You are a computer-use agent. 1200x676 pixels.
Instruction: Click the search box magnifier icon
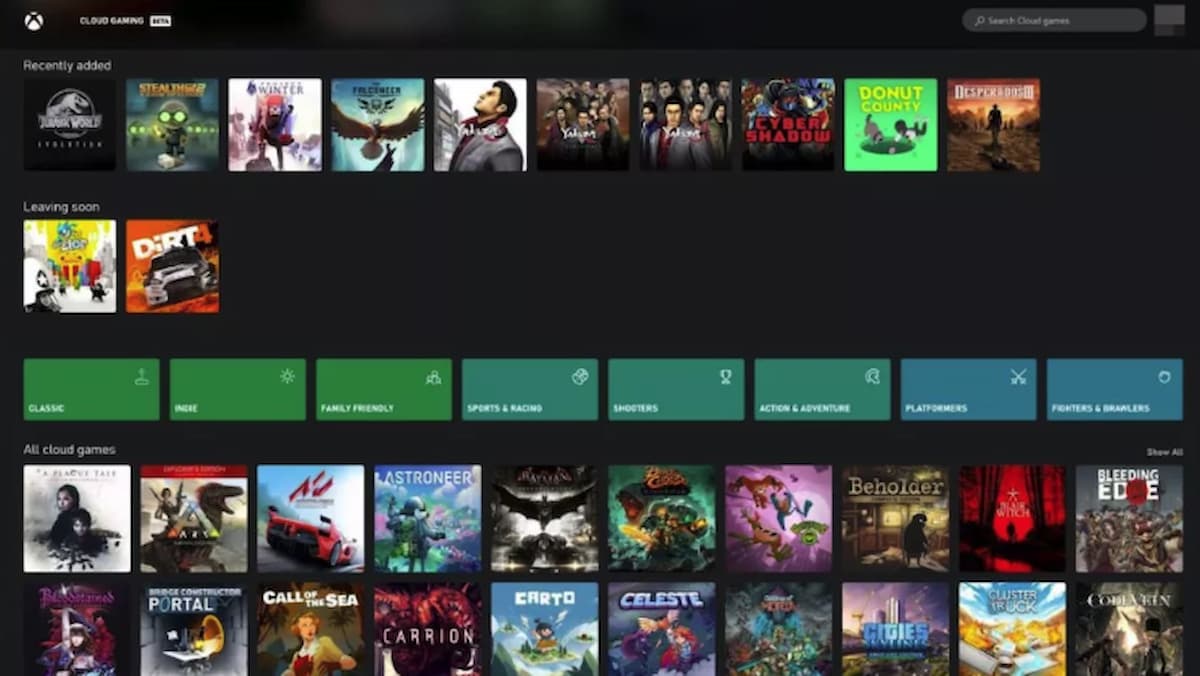click(979, 21)
